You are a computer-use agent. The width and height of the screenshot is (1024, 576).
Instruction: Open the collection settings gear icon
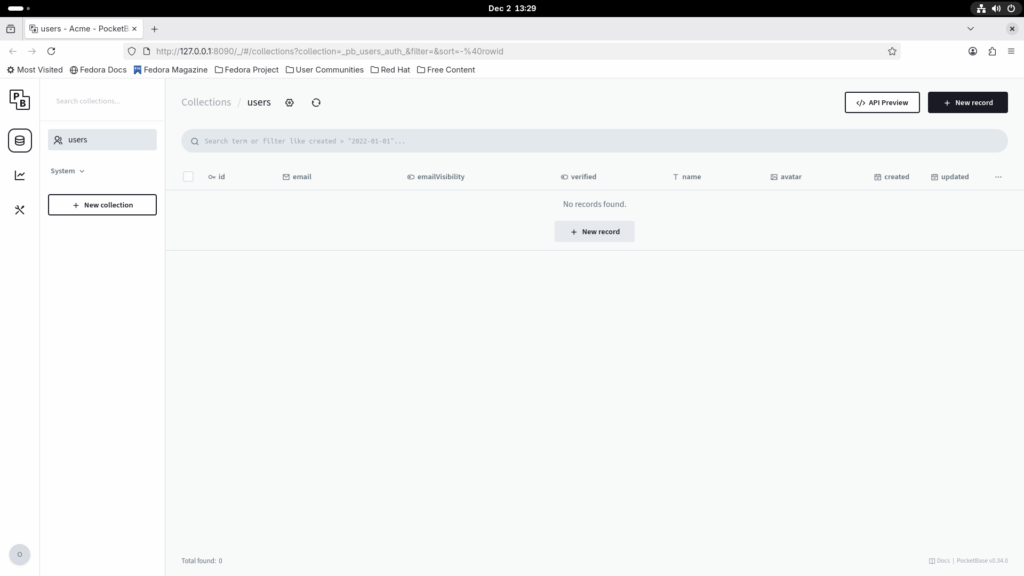[x=289, y=103]
